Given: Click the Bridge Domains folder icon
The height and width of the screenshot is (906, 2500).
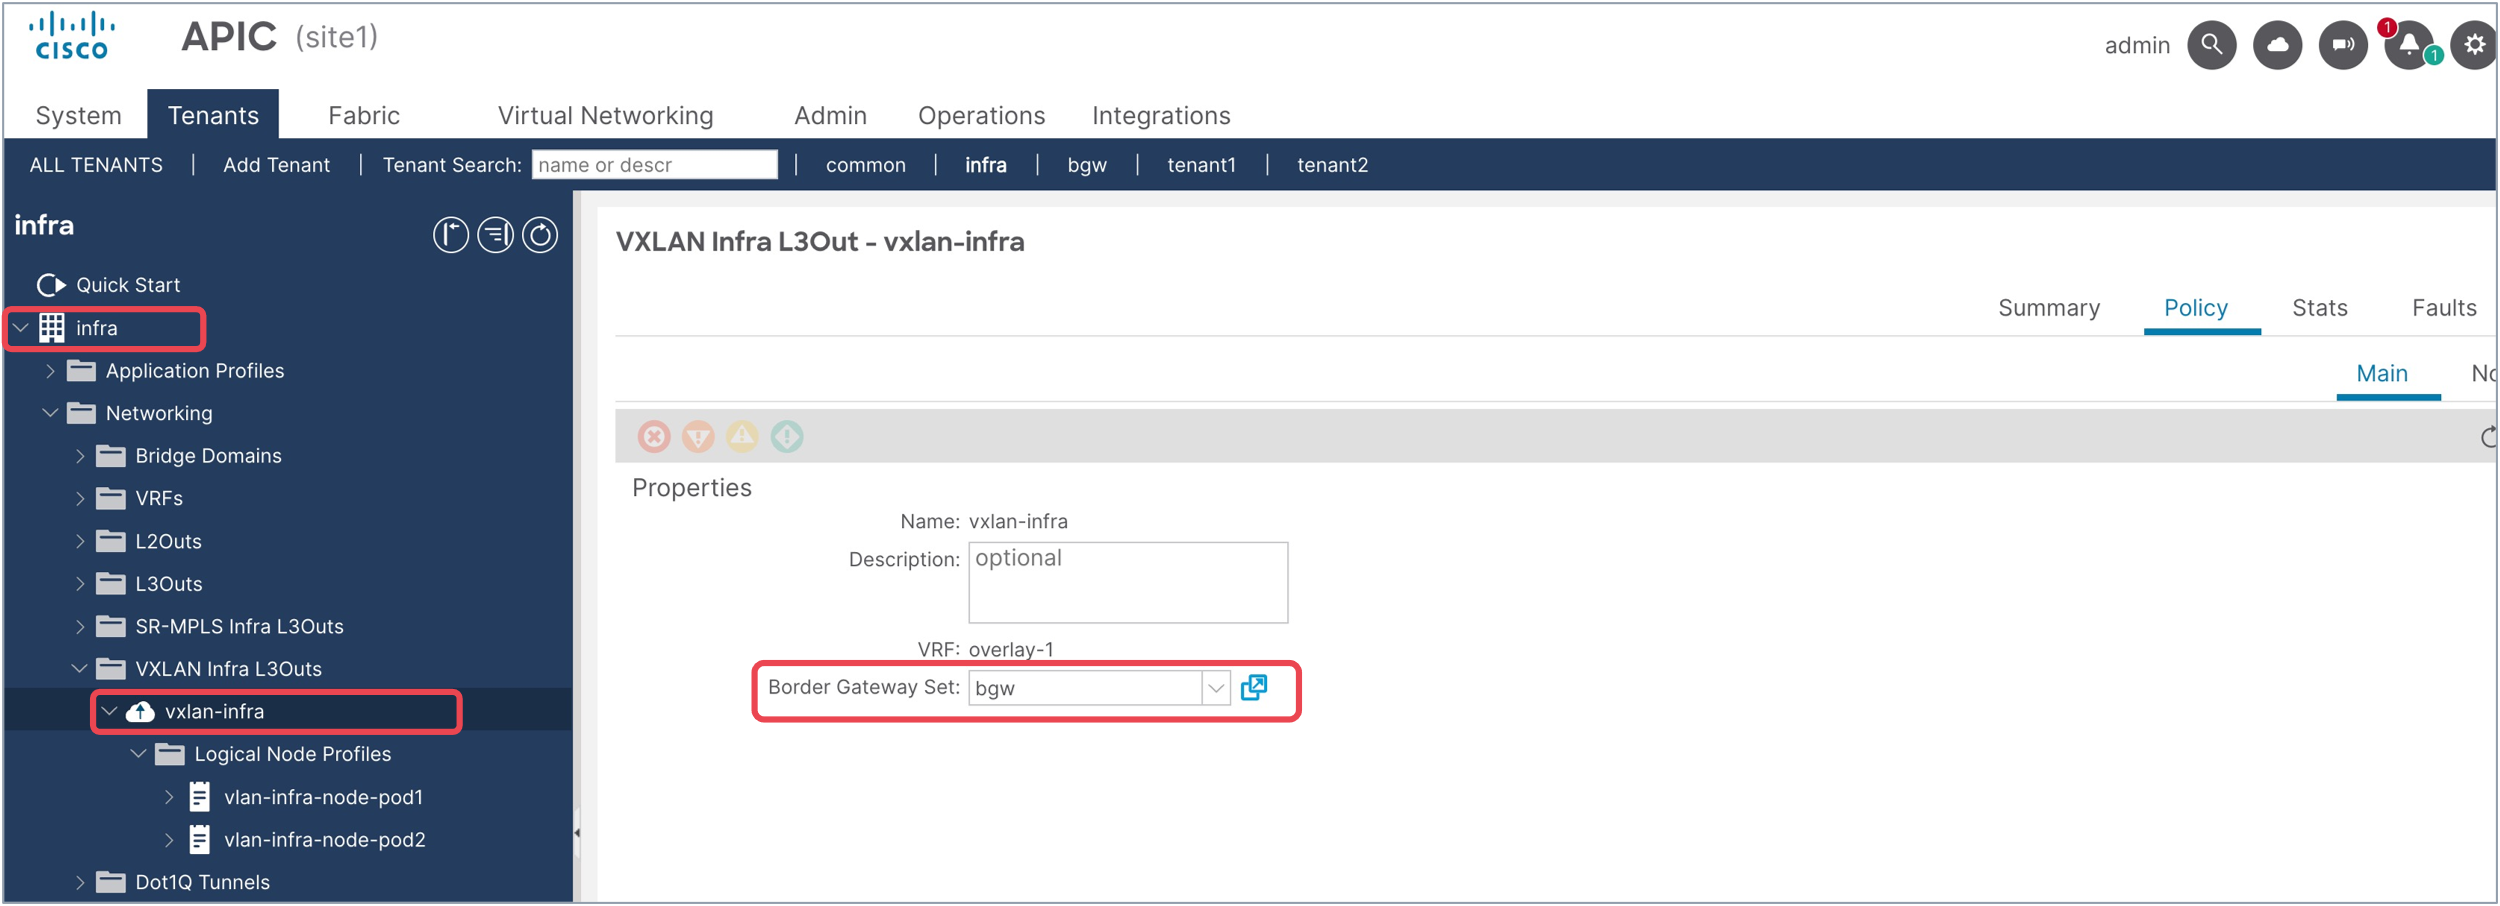Looking at the screenshot, I should coord(111,456).
